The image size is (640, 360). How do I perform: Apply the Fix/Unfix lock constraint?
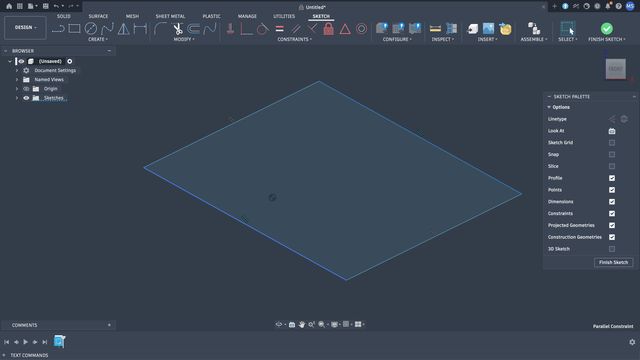[329, 29]
